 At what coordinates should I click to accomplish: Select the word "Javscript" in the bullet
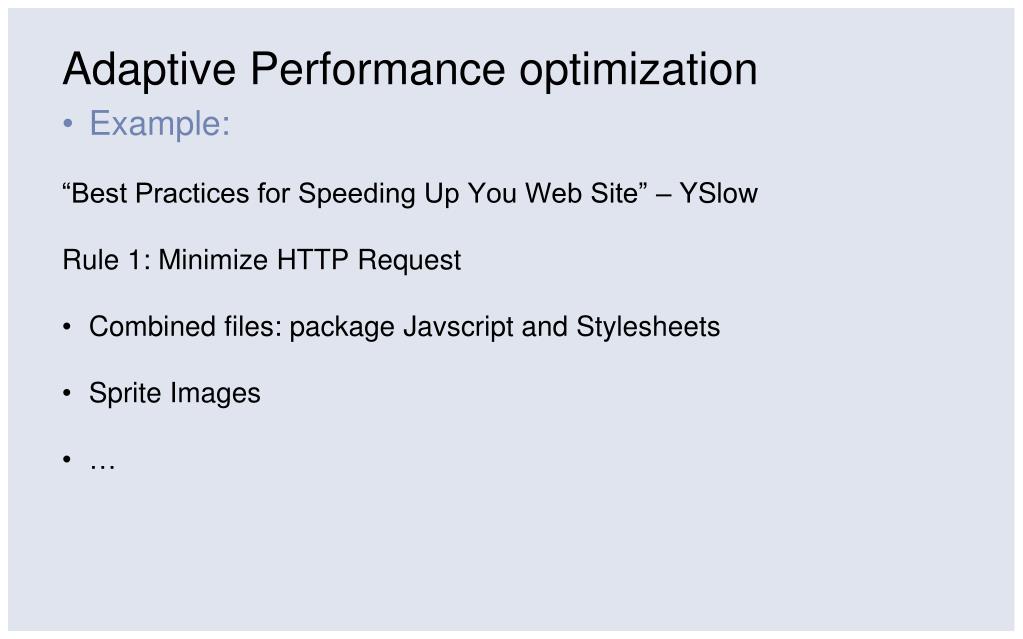pos(458,326)
